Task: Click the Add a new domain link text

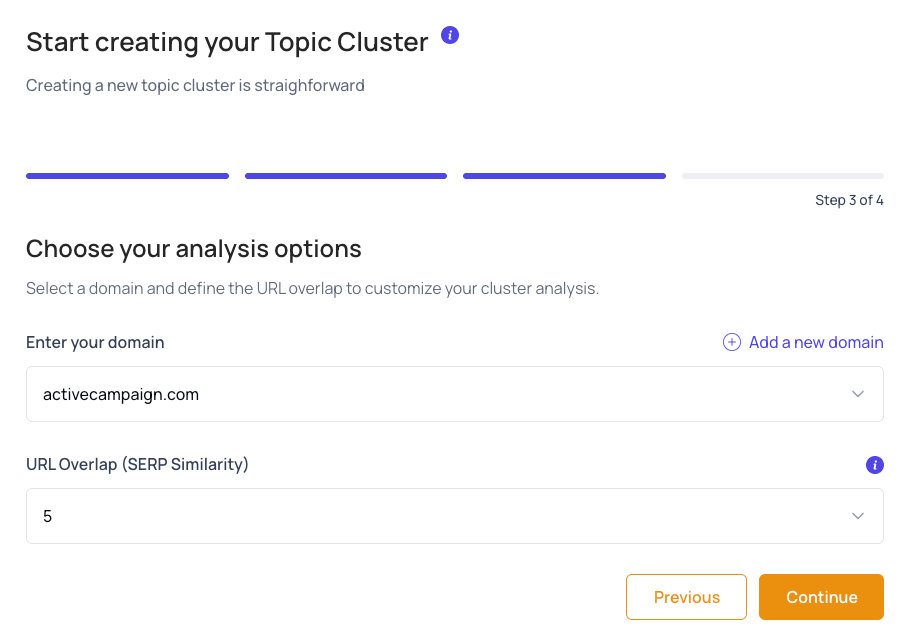Action: click(815, 342)
